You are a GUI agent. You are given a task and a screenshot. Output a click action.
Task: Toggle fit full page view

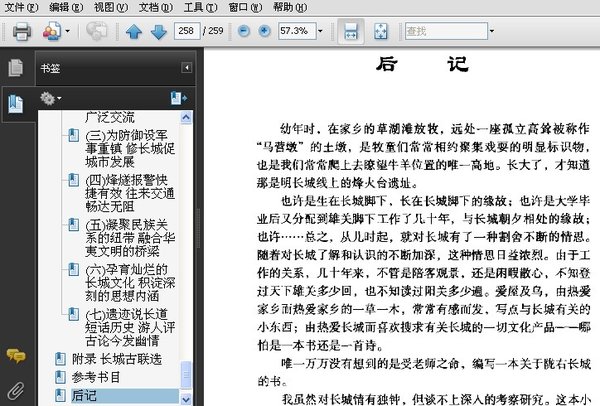tap(380, 31)
